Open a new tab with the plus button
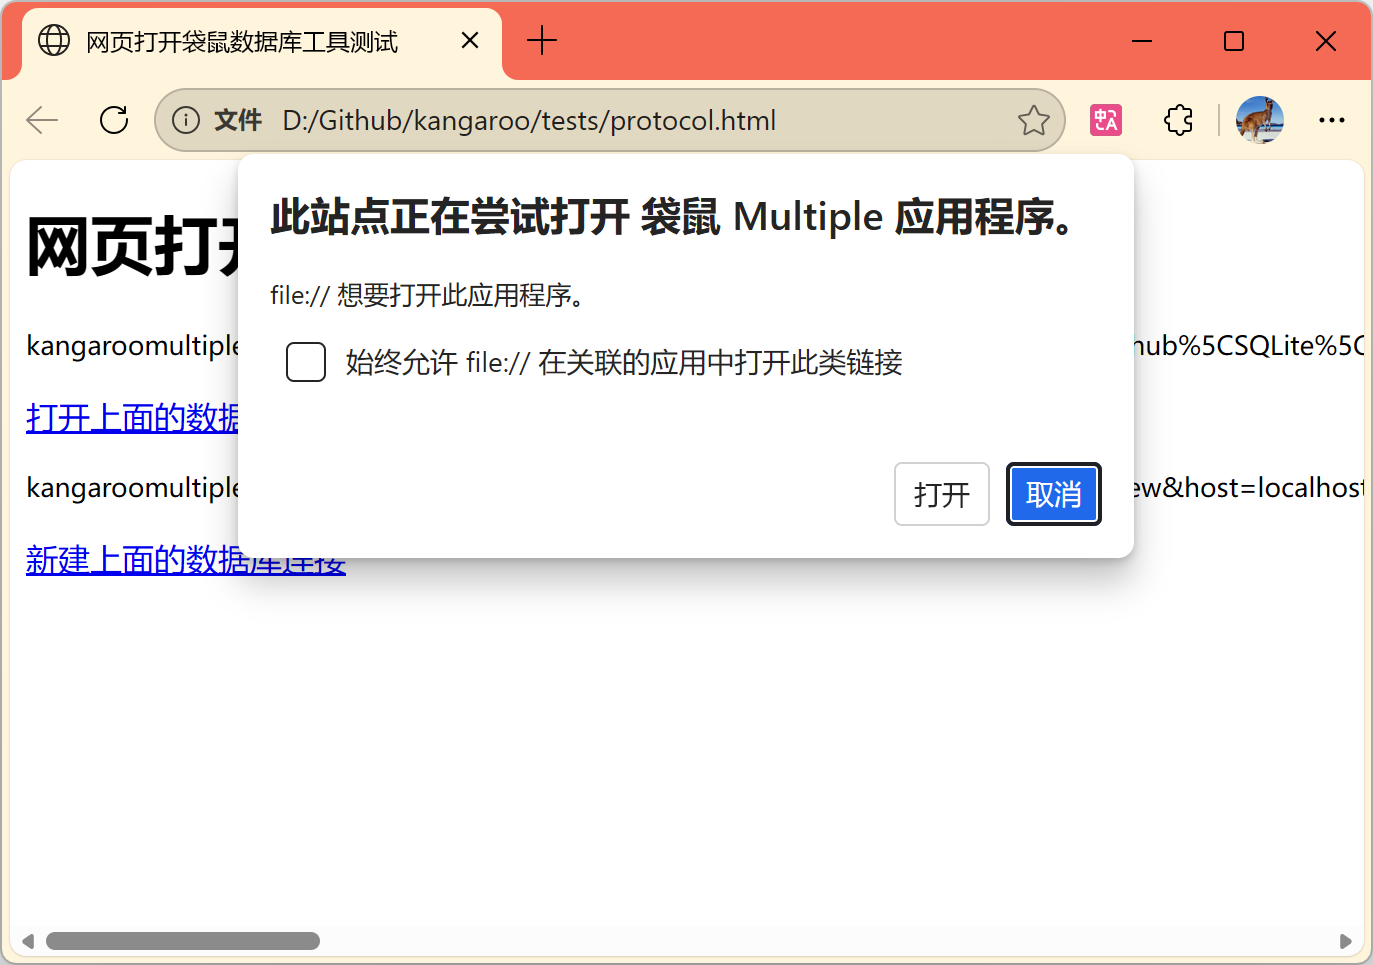This screenshot has height=965, width=1373. 541,41
